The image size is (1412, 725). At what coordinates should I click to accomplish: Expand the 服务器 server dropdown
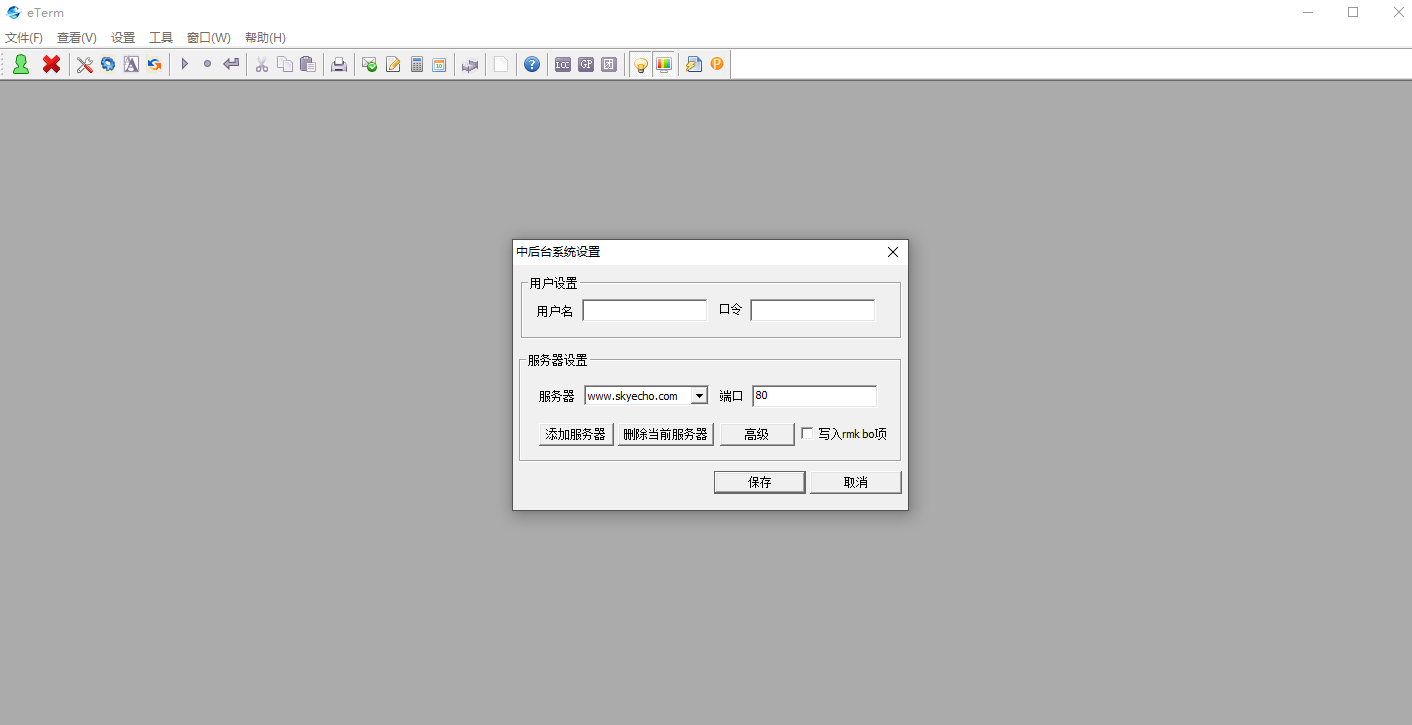coord(700,396)
